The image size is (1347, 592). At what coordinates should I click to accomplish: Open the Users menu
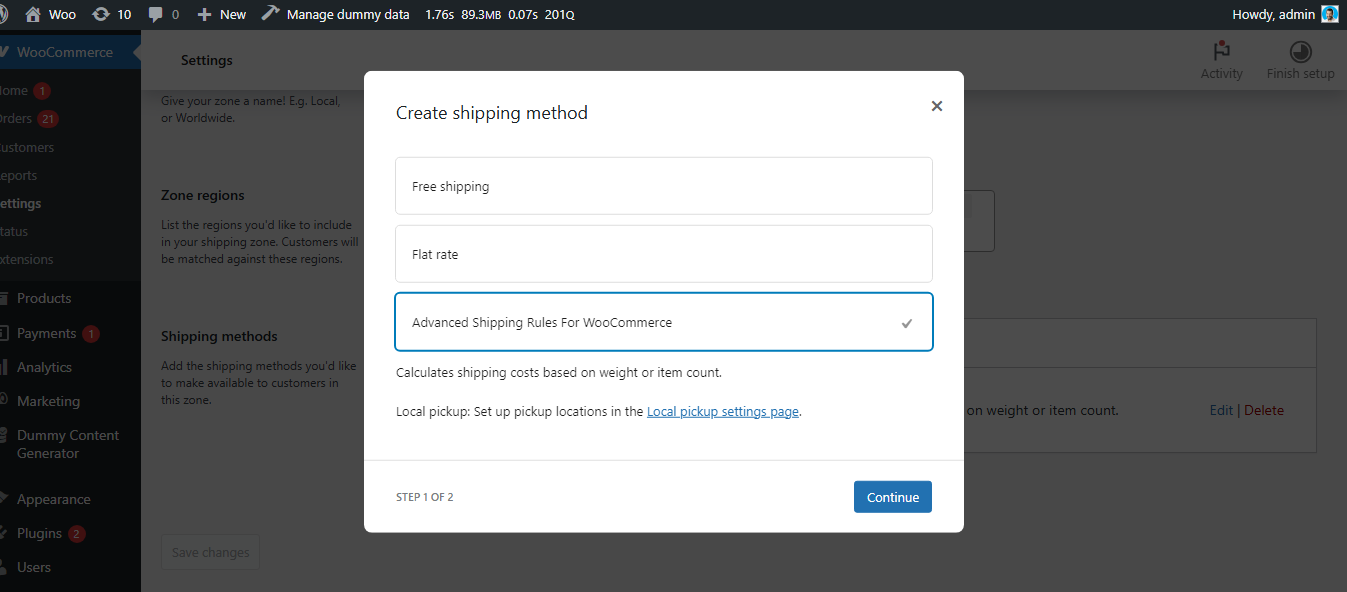33,567
